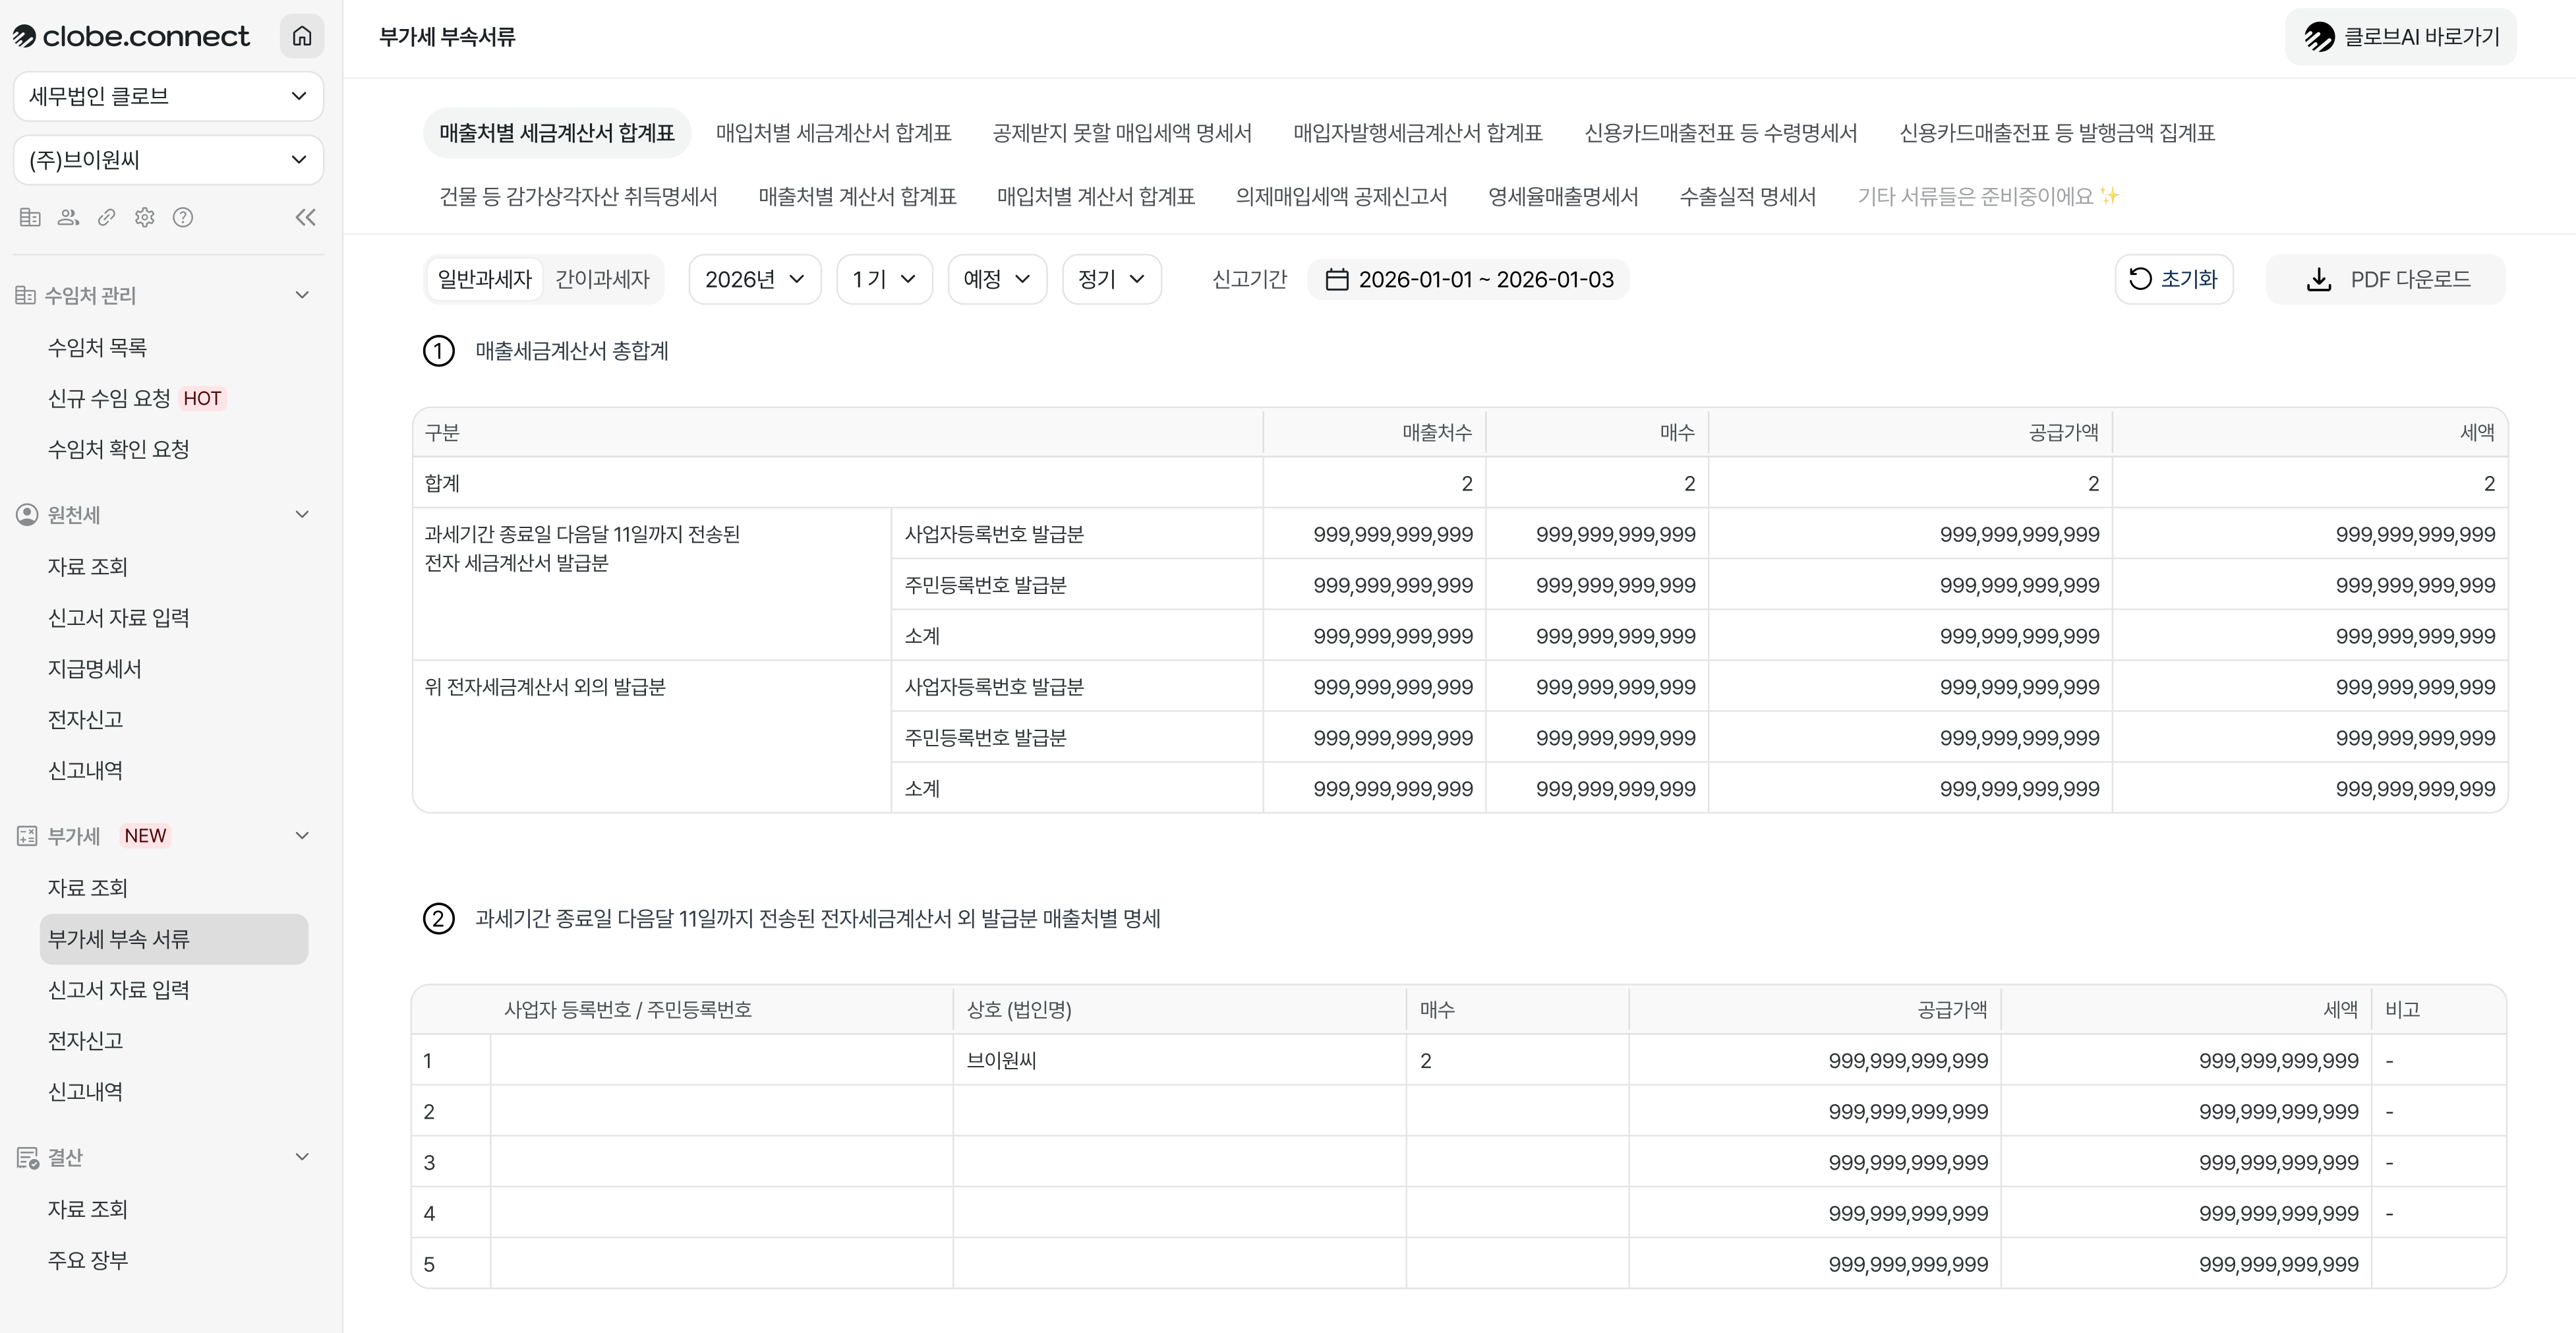Open the 정기 dropdown
The image size is (2576, 1333).
click(1112, 279)
